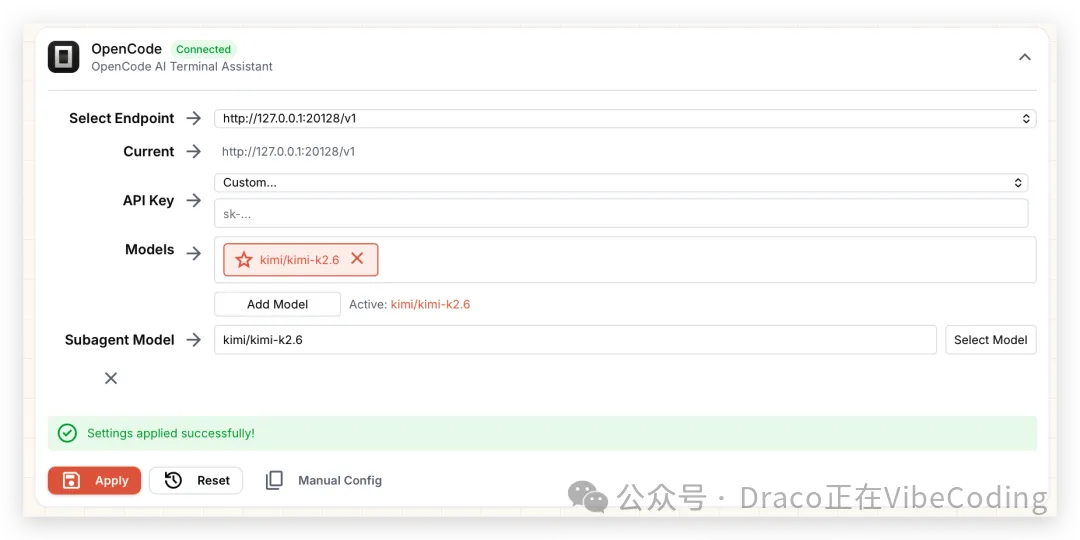
Task: Click the OpenCode app logo icon
Action: coord(63,56)
